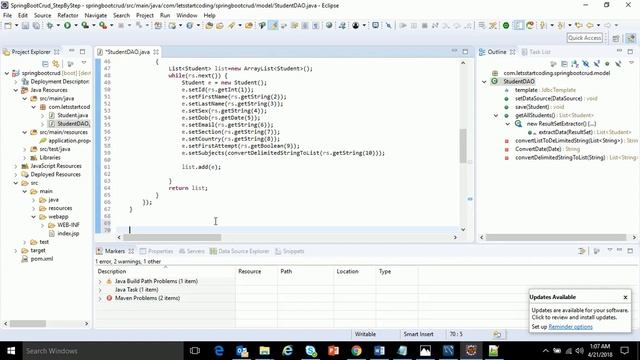640x360 pixels.
Task: Expand the target folder
Action: pyautogui.click(x=16, y=251)
